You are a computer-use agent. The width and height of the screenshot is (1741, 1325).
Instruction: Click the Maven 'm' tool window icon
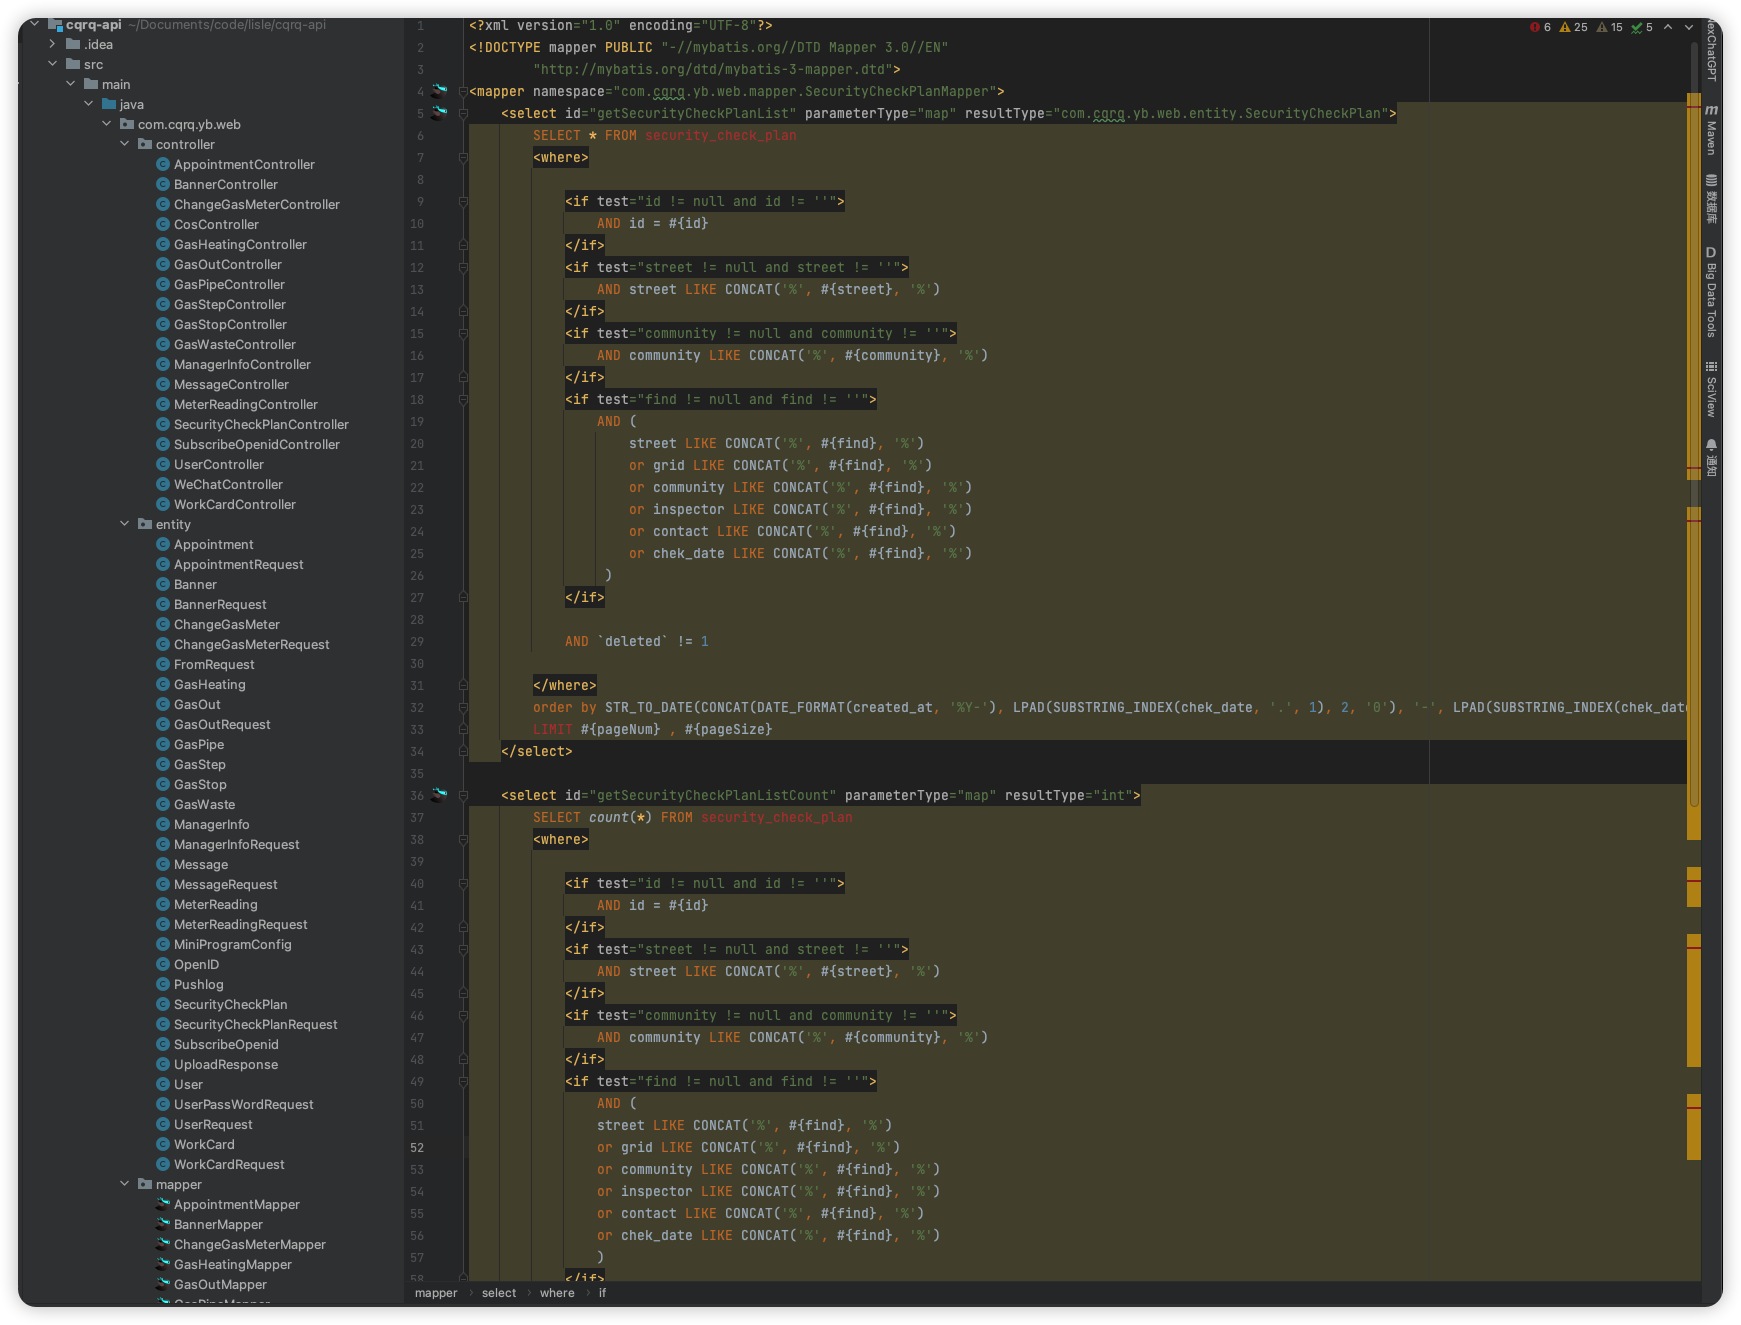1711,110
